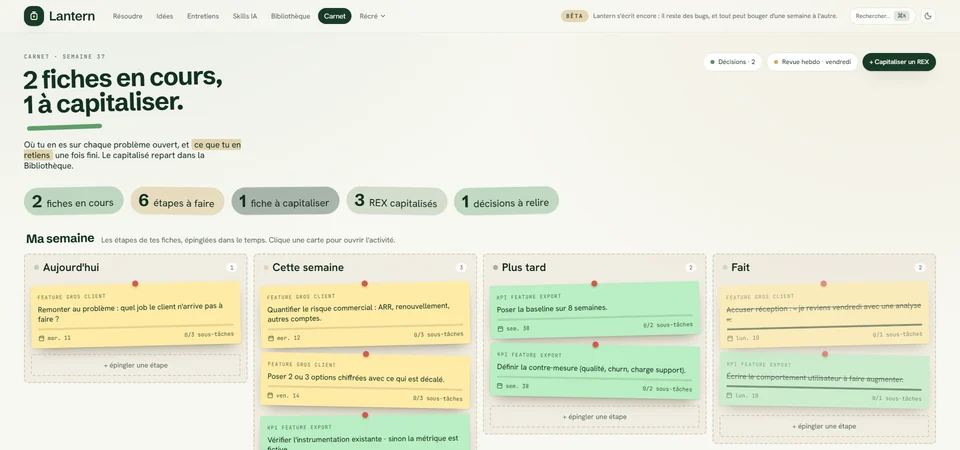Go to the Résoudre tab
This screenshot has height=450, width=960.
[127, 16]
